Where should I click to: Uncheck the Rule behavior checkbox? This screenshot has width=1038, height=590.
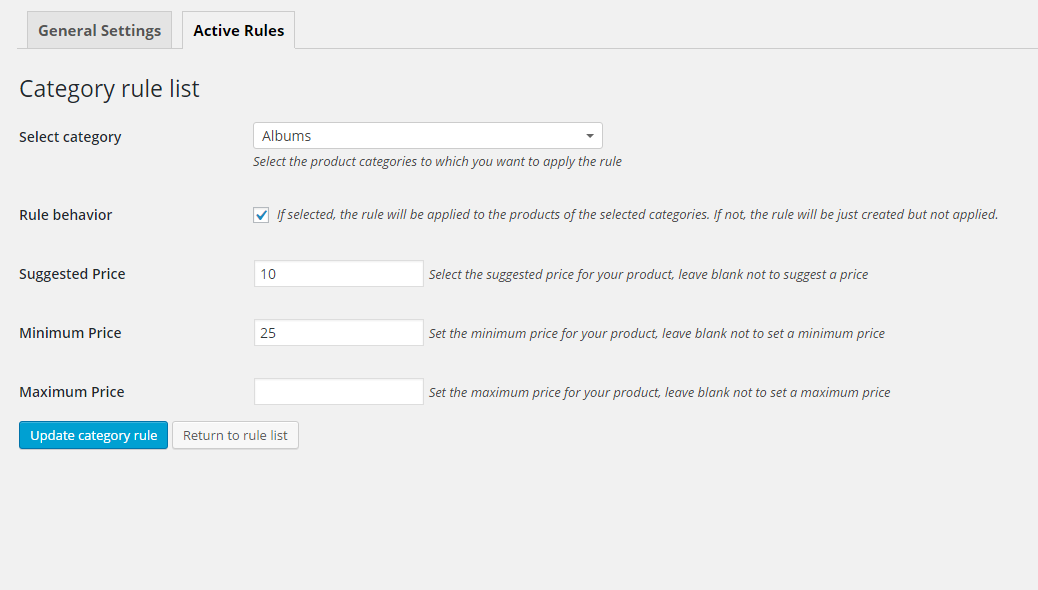(x=261, y=215)
